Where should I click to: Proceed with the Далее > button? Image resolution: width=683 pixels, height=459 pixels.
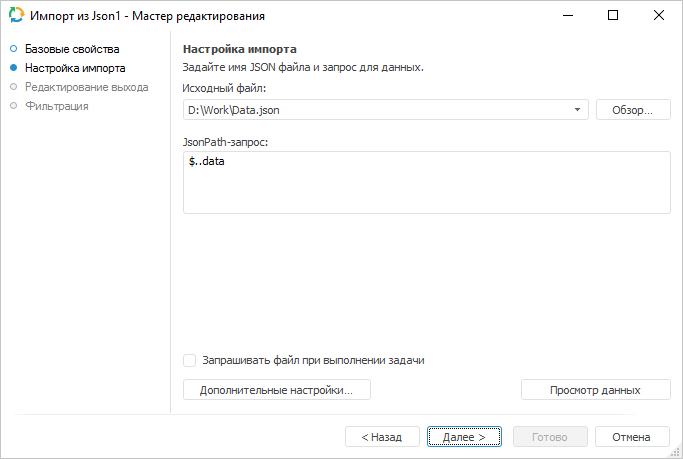tap(464, 437)
